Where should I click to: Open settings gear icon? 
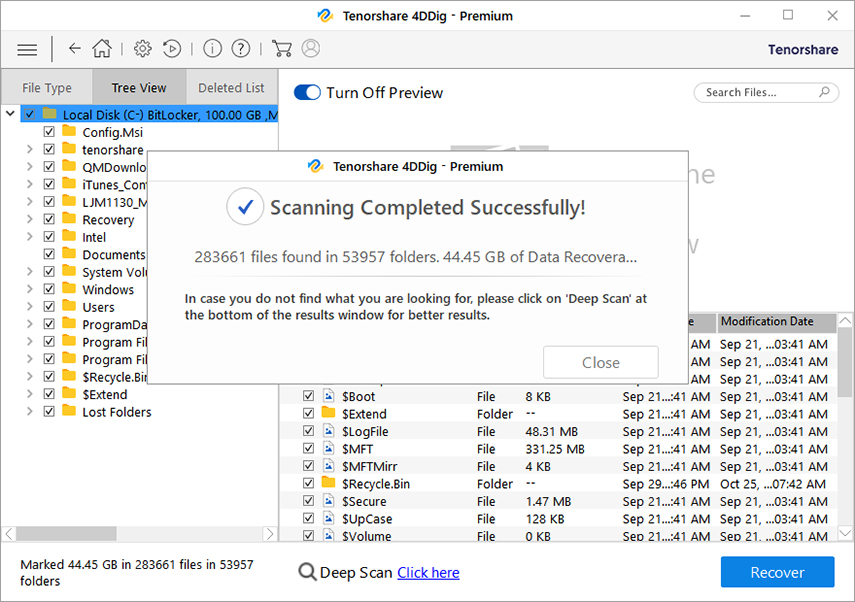click(x=143, y=49)
